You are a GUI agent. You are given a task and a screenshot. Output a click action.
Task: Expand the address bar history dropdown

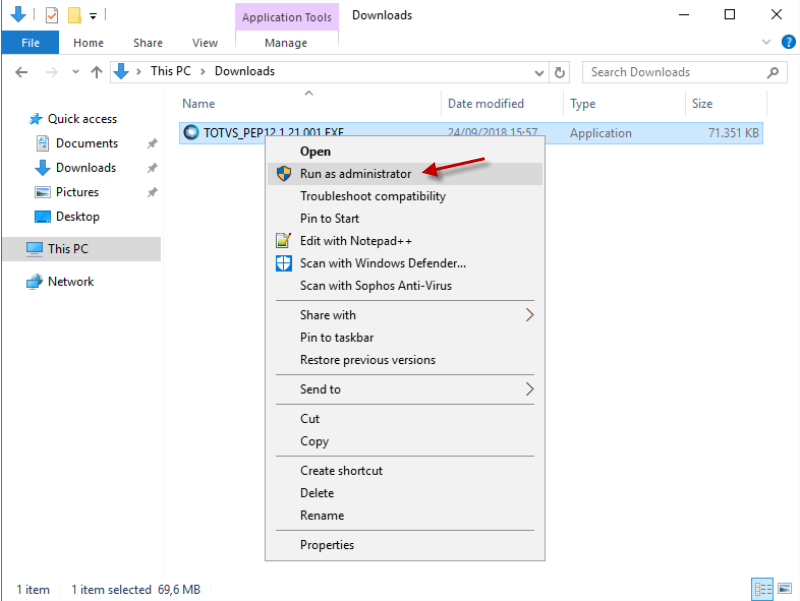coord(539,73)
